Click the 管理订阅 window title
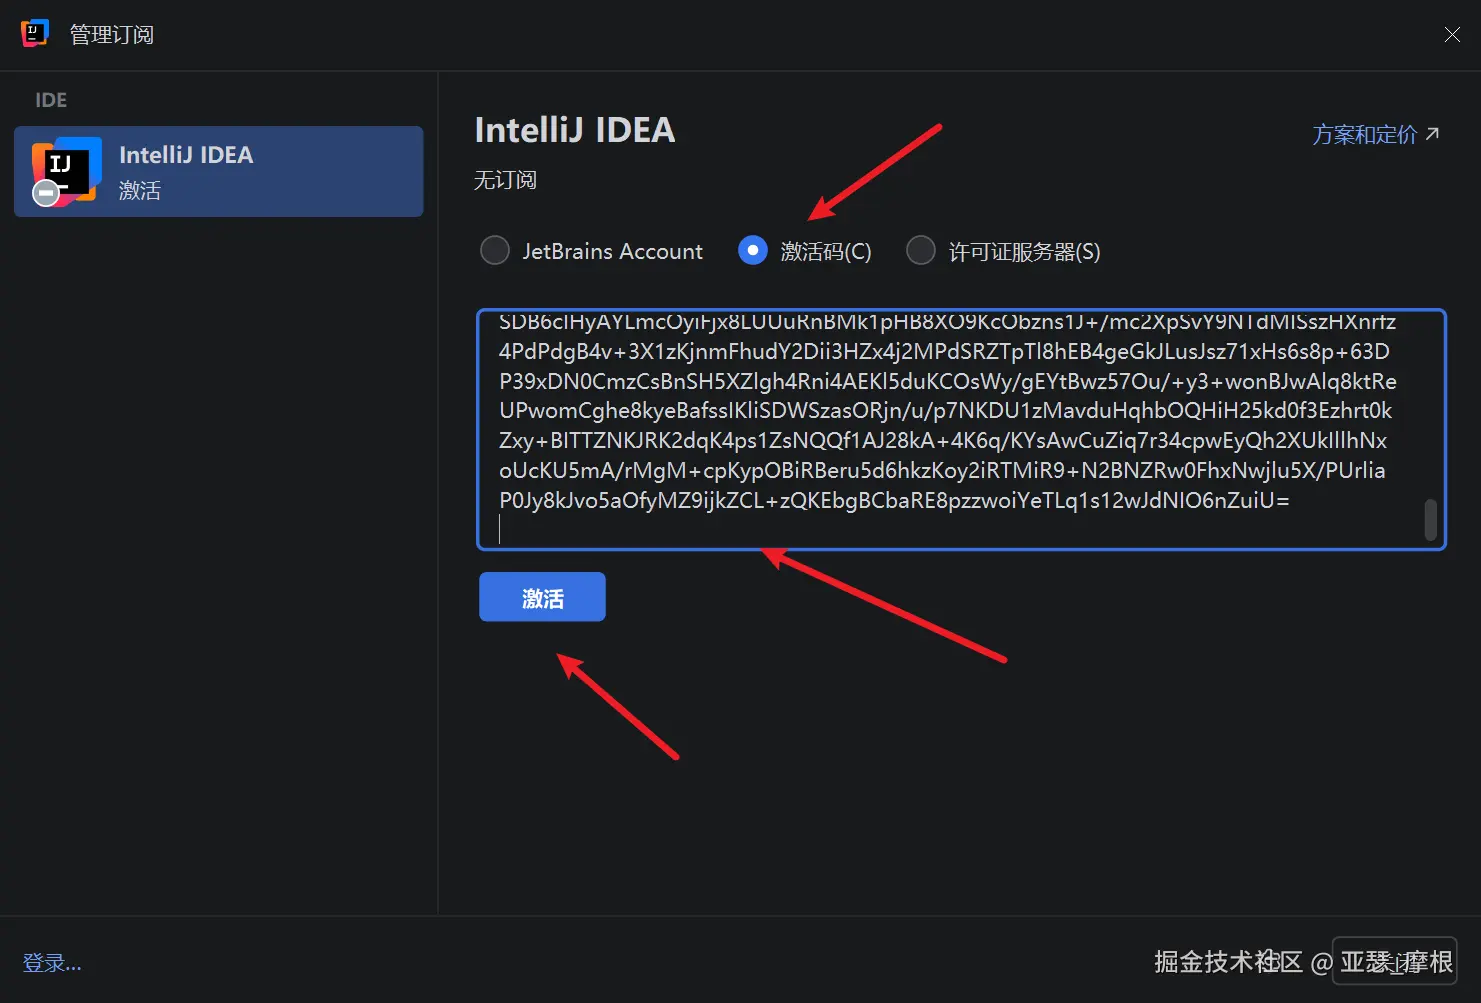1481x1003 pixels. pos(112,35)
